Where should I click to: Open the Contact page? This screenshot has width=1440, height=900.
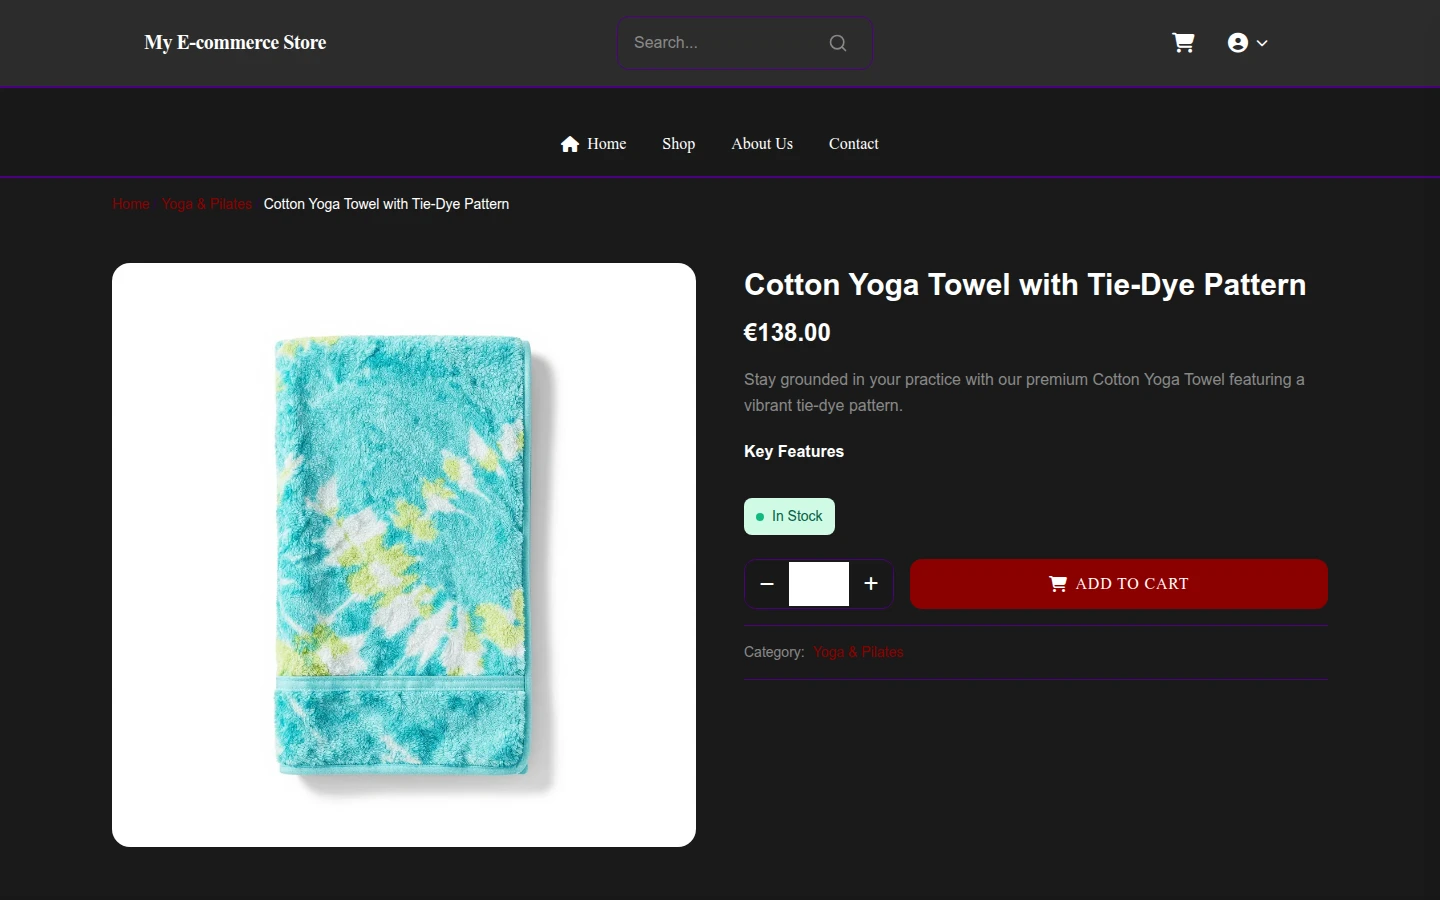coord(854,144)
